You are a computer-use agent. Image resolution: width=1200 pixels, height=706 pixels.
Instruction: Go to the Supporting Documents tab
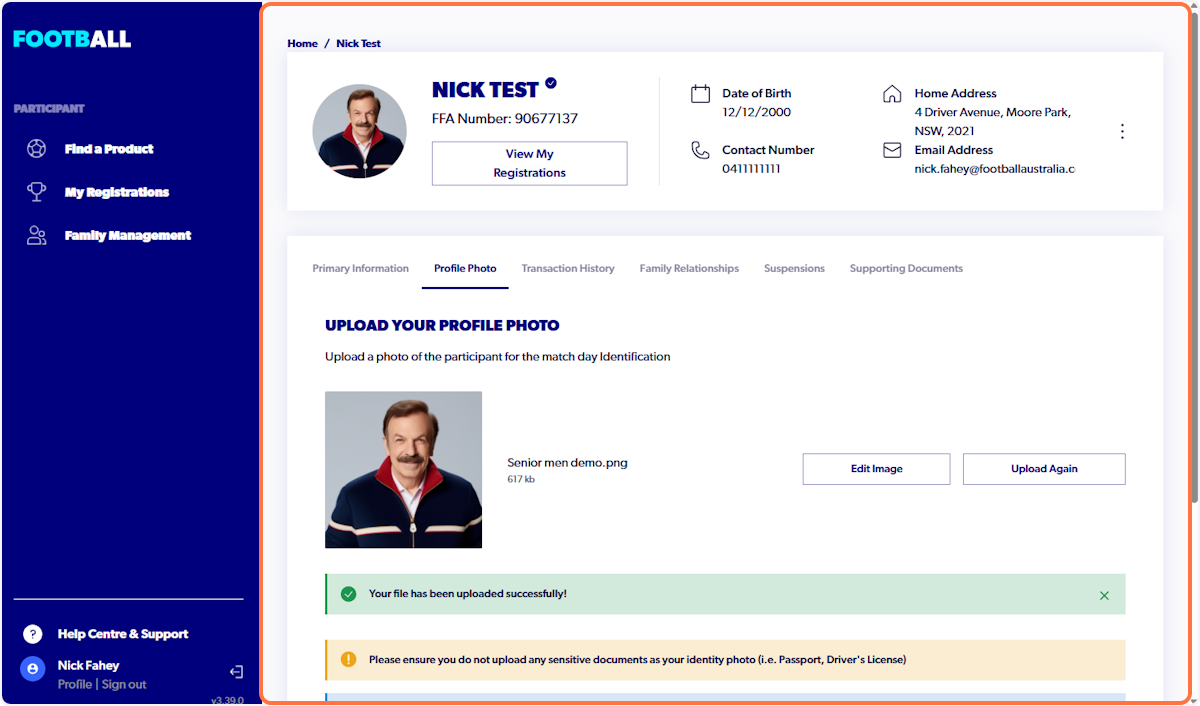click(906, 268)
